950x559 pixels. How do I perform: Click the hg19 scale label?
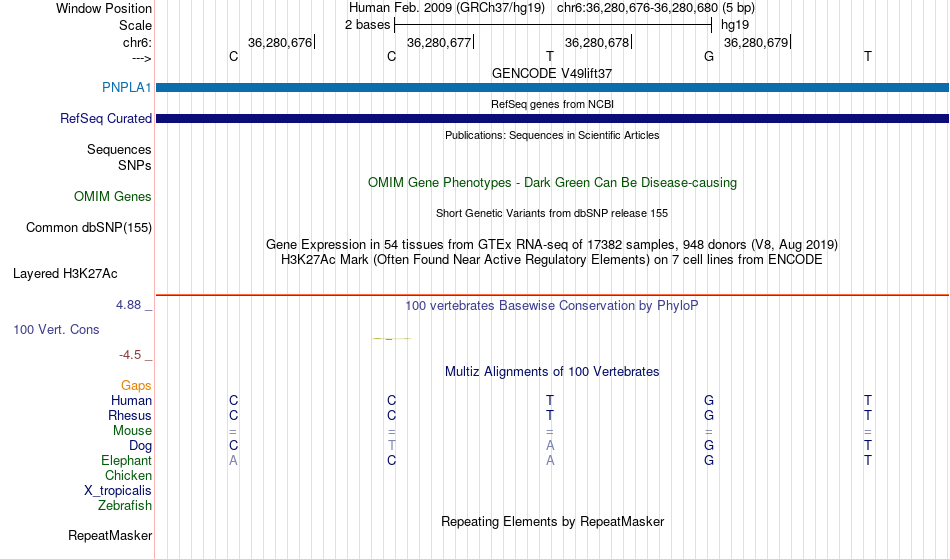coord(735,25)
